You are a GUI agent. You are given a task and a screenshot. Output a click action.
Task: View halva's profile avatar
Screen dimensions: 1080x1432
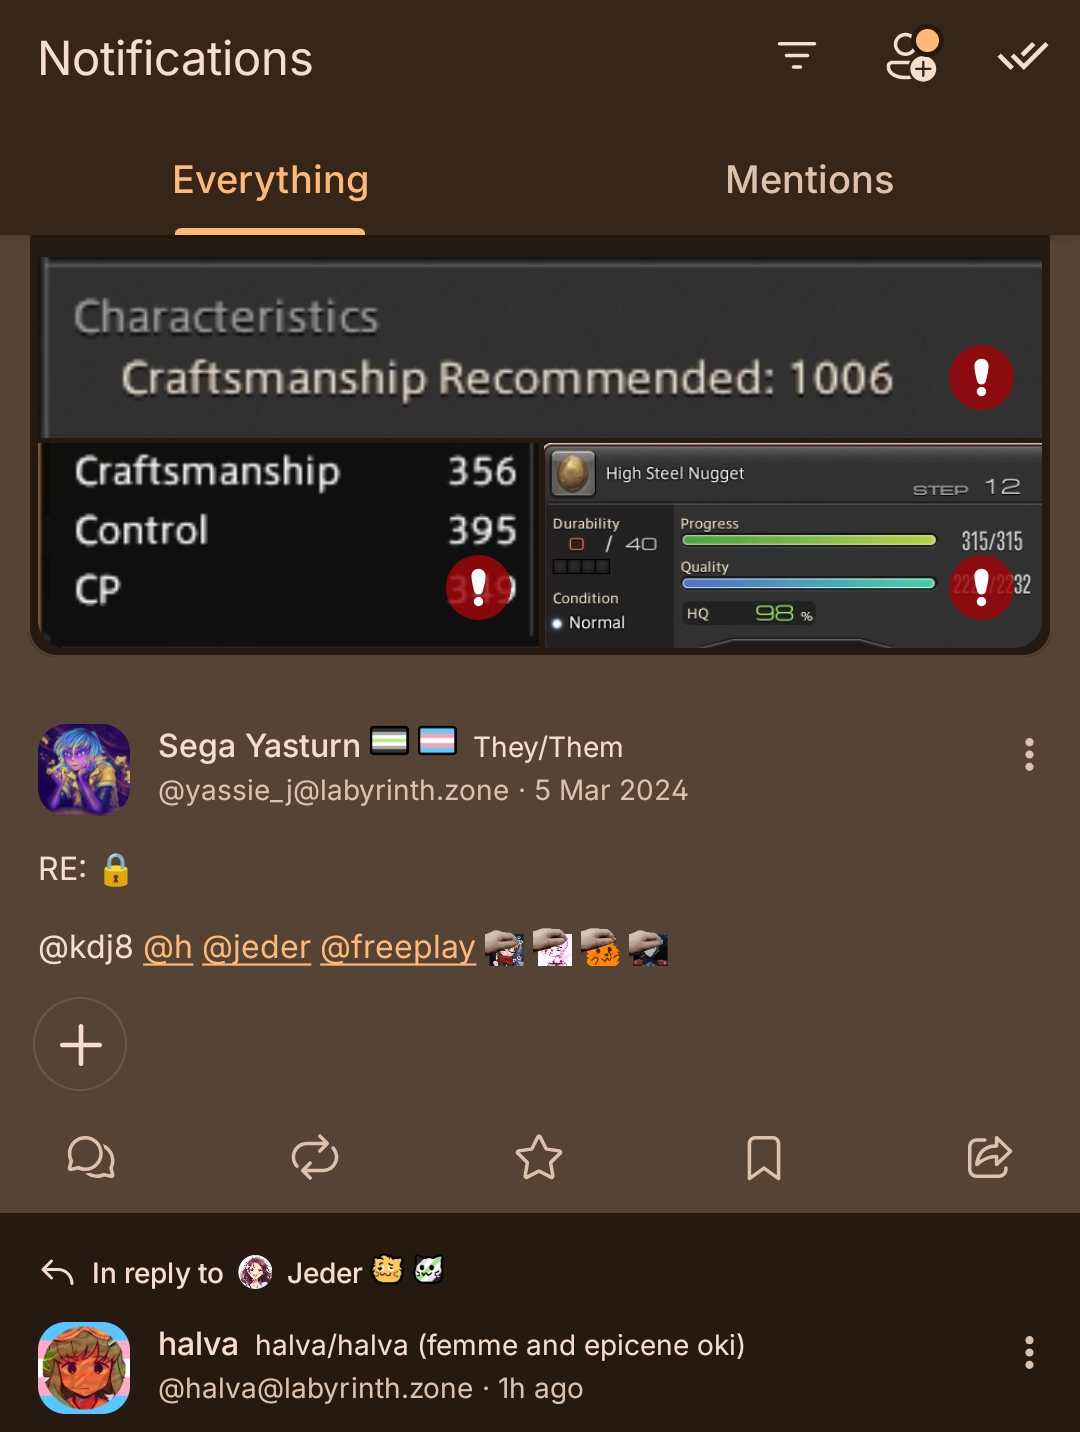[x=84, y=1367]
